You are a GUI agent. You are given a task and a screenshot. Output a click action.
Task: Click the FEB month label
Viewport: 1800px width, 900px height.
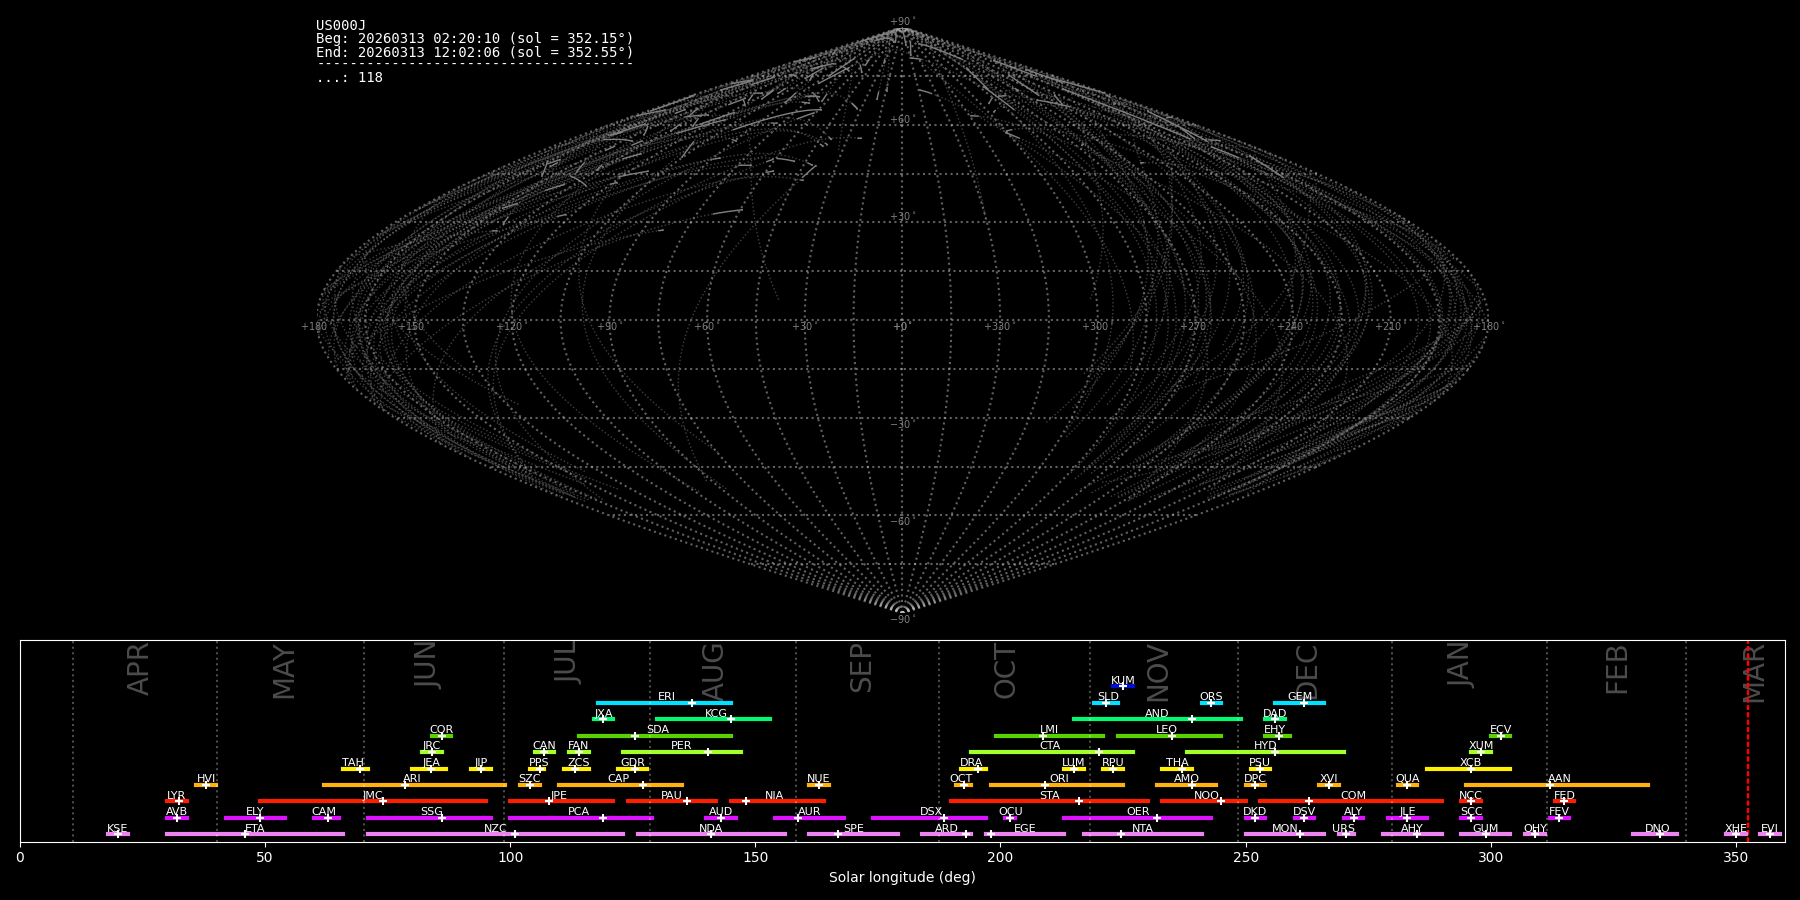tap(1617, 670)
